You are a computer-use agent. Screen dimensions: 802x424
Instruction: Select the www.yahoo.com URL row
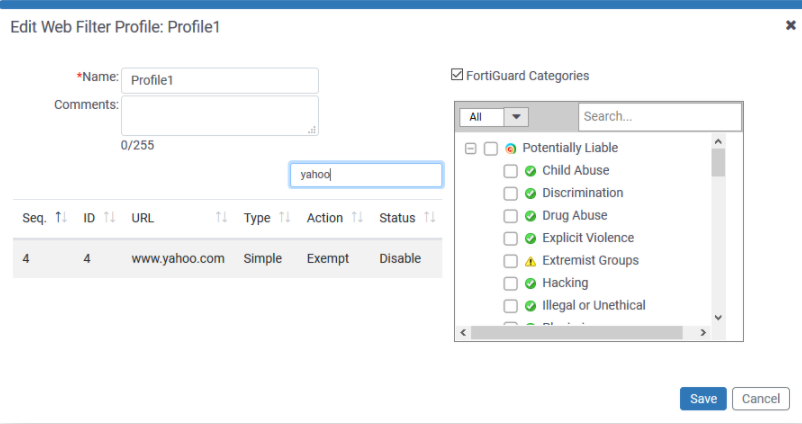tap(178, 258)
